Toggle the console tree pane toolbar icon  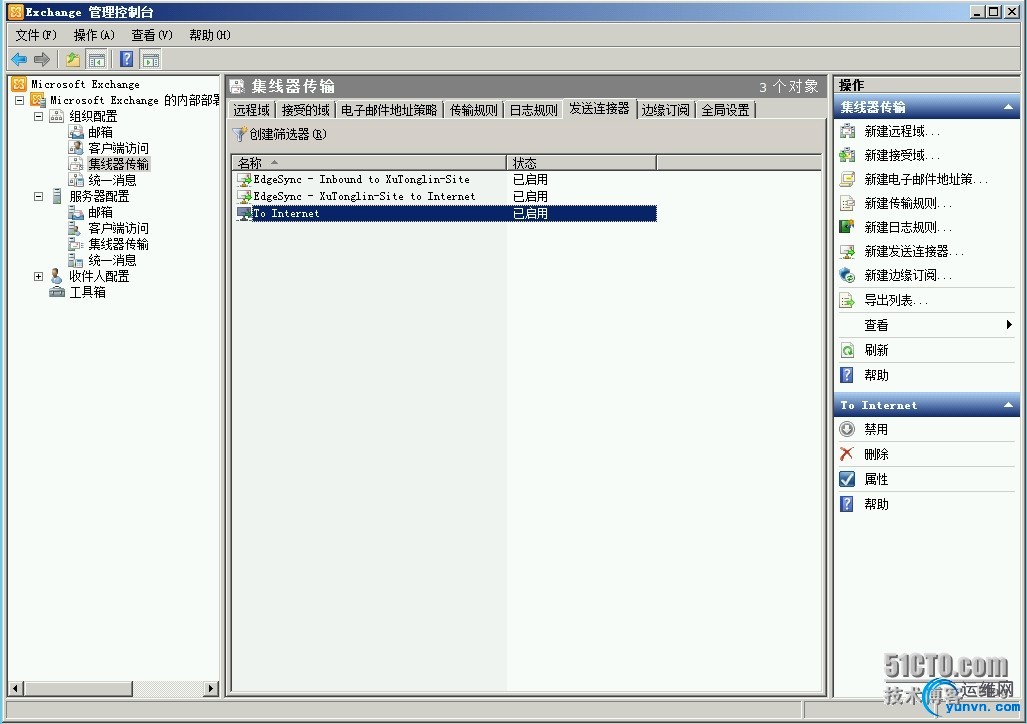point(97,60)
